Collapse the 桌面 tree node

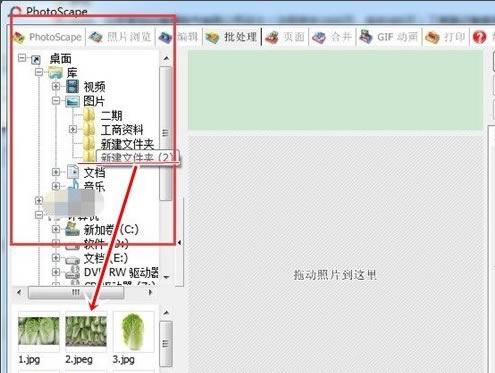click(x=22, y=58)
